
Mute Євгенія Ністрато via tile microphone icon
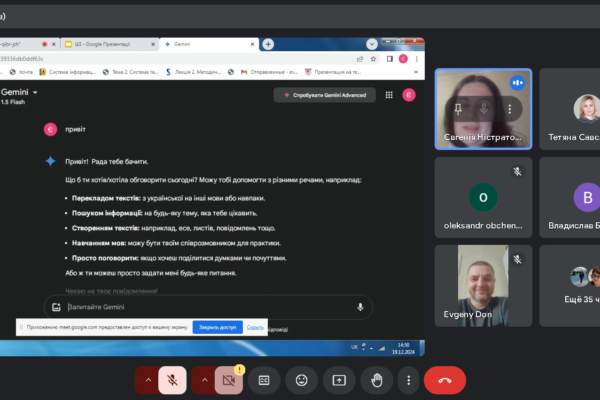click(x=484, y=109)
